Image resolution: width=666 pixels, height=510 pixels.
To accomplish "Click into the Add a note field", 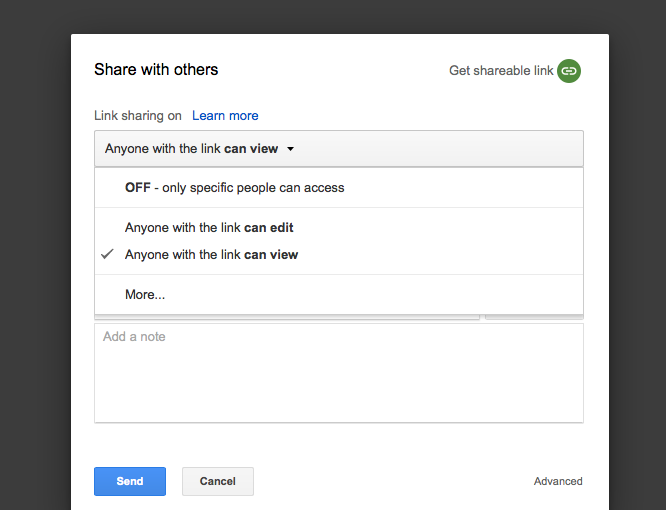I will click(x=339, y=373).
